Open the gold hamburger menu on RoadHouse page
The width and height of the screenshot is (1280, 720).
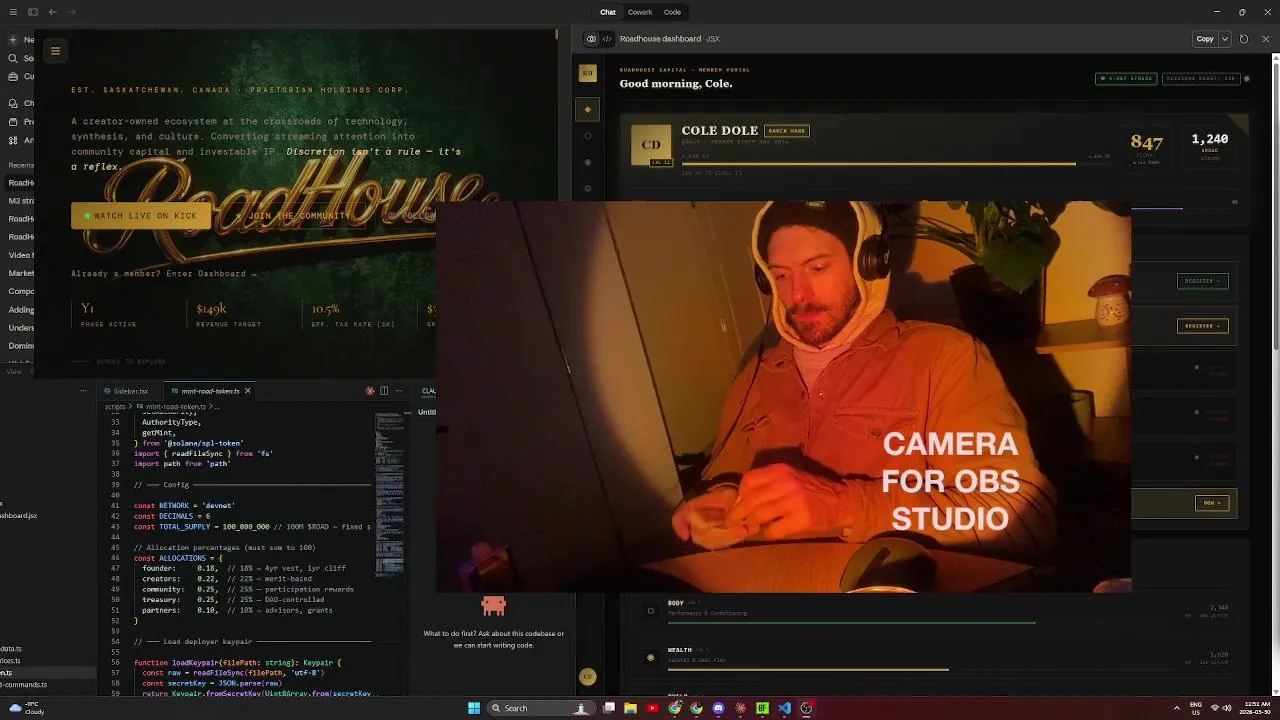(56, 51)
